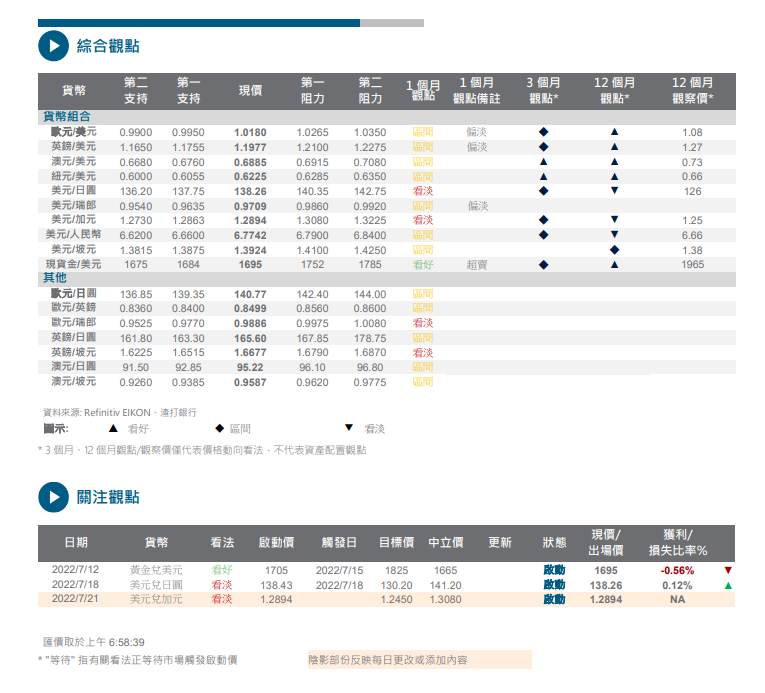The width and height of the screenshot is (765, 693).
Task: Click 3-month diamond in 歐元/美元 row
Action: [543, 132]
